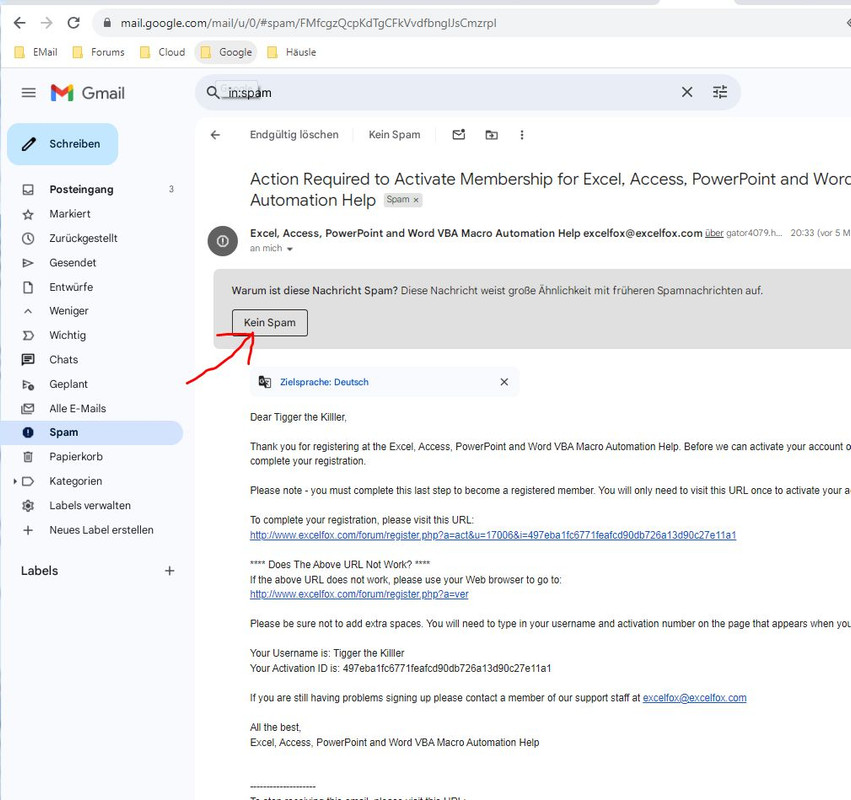Screen dimensions: 851x800
Task: Click the Inbox tray icon beside Posteingang
Action: pos(28,189)
